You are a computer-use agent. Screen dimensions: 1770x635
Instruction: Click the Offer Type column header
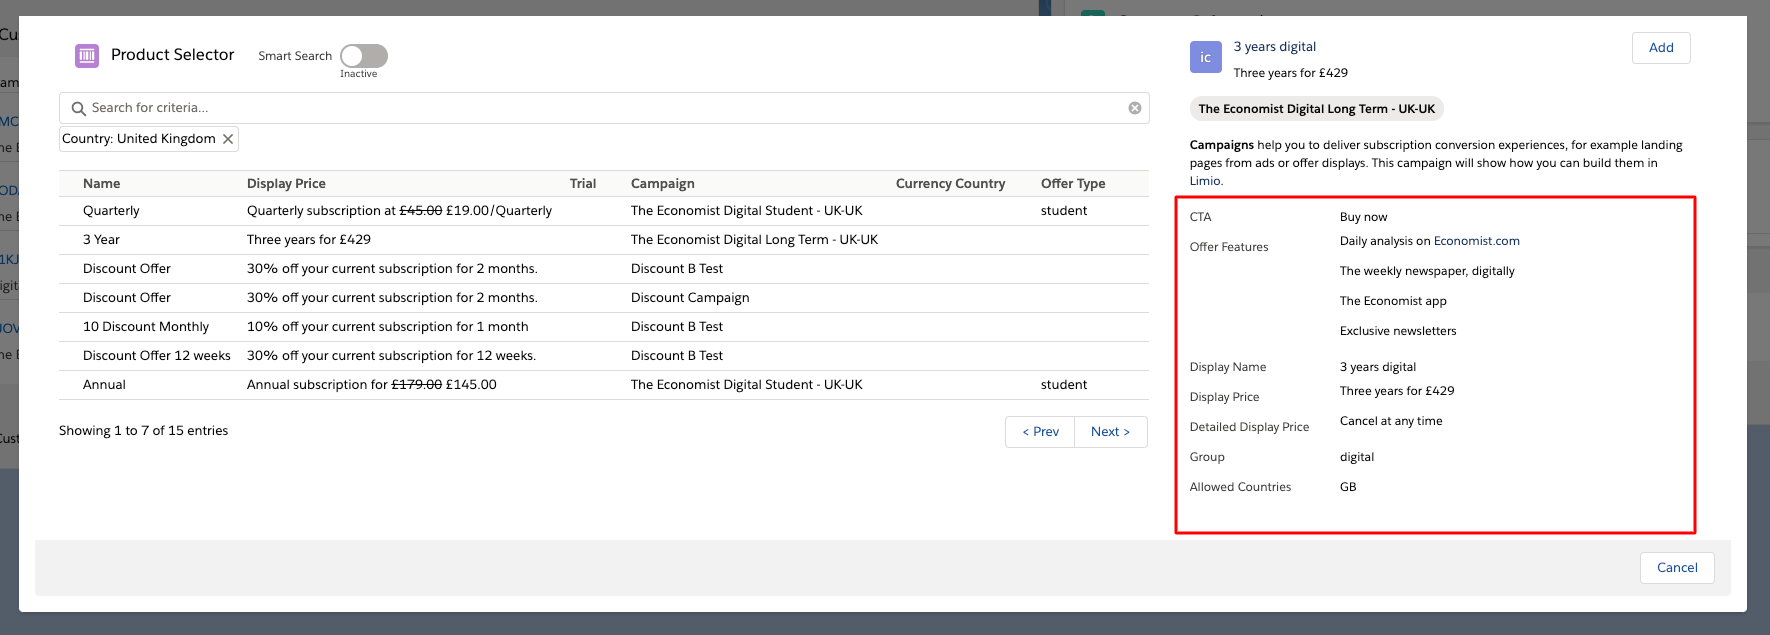coord(1073,184)
